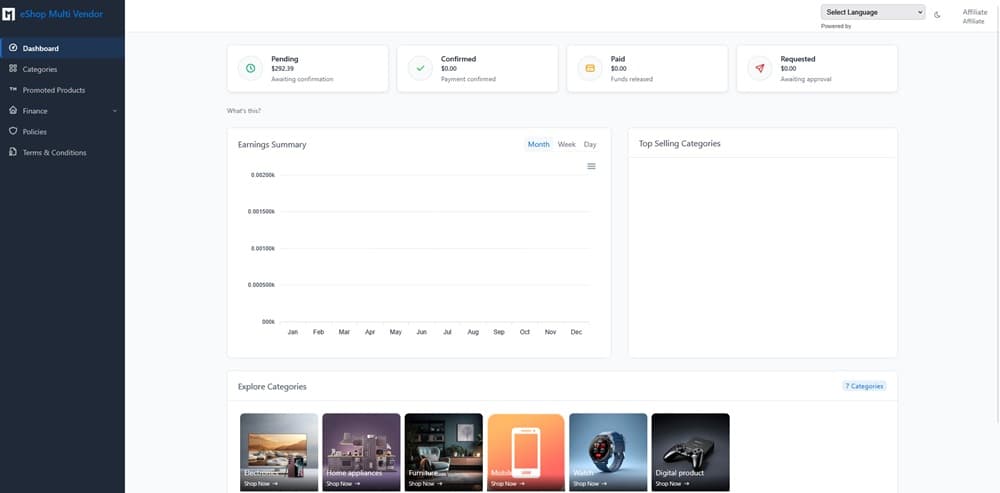Select the Month view in Earnings Summary

coord(538,144)
